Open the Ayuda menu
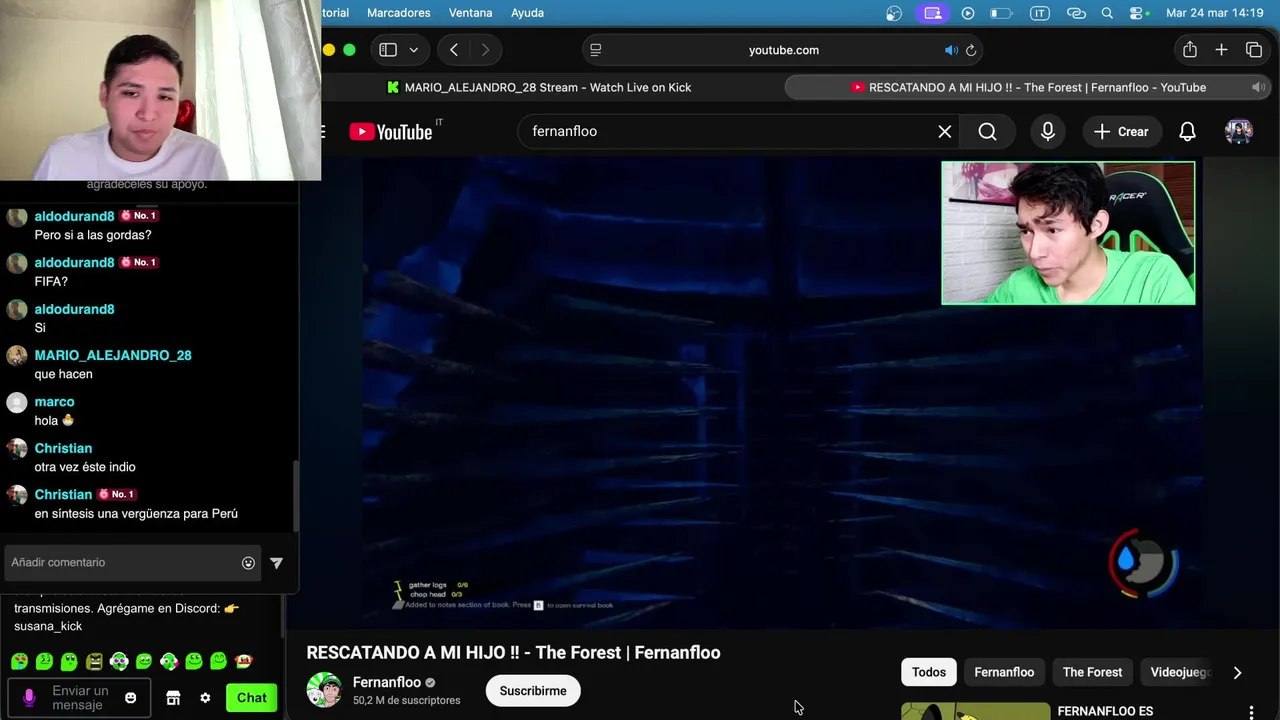 coord(527,13)
